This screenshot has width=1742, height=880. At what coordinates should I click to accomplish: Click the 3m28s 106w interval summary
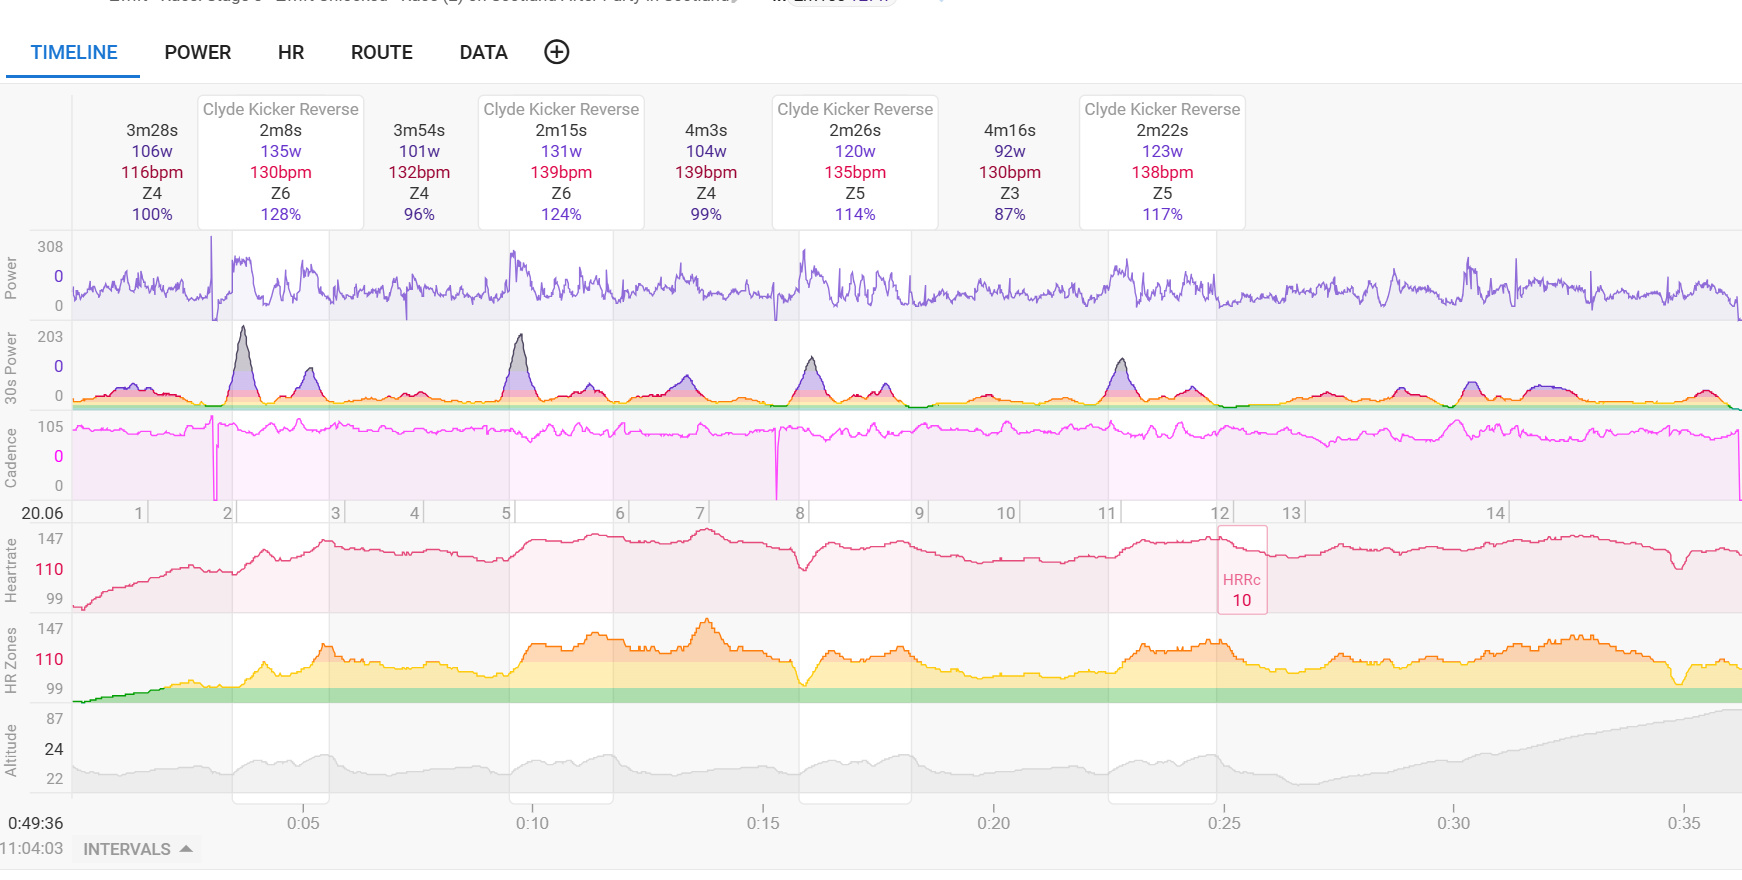point(152,172)
